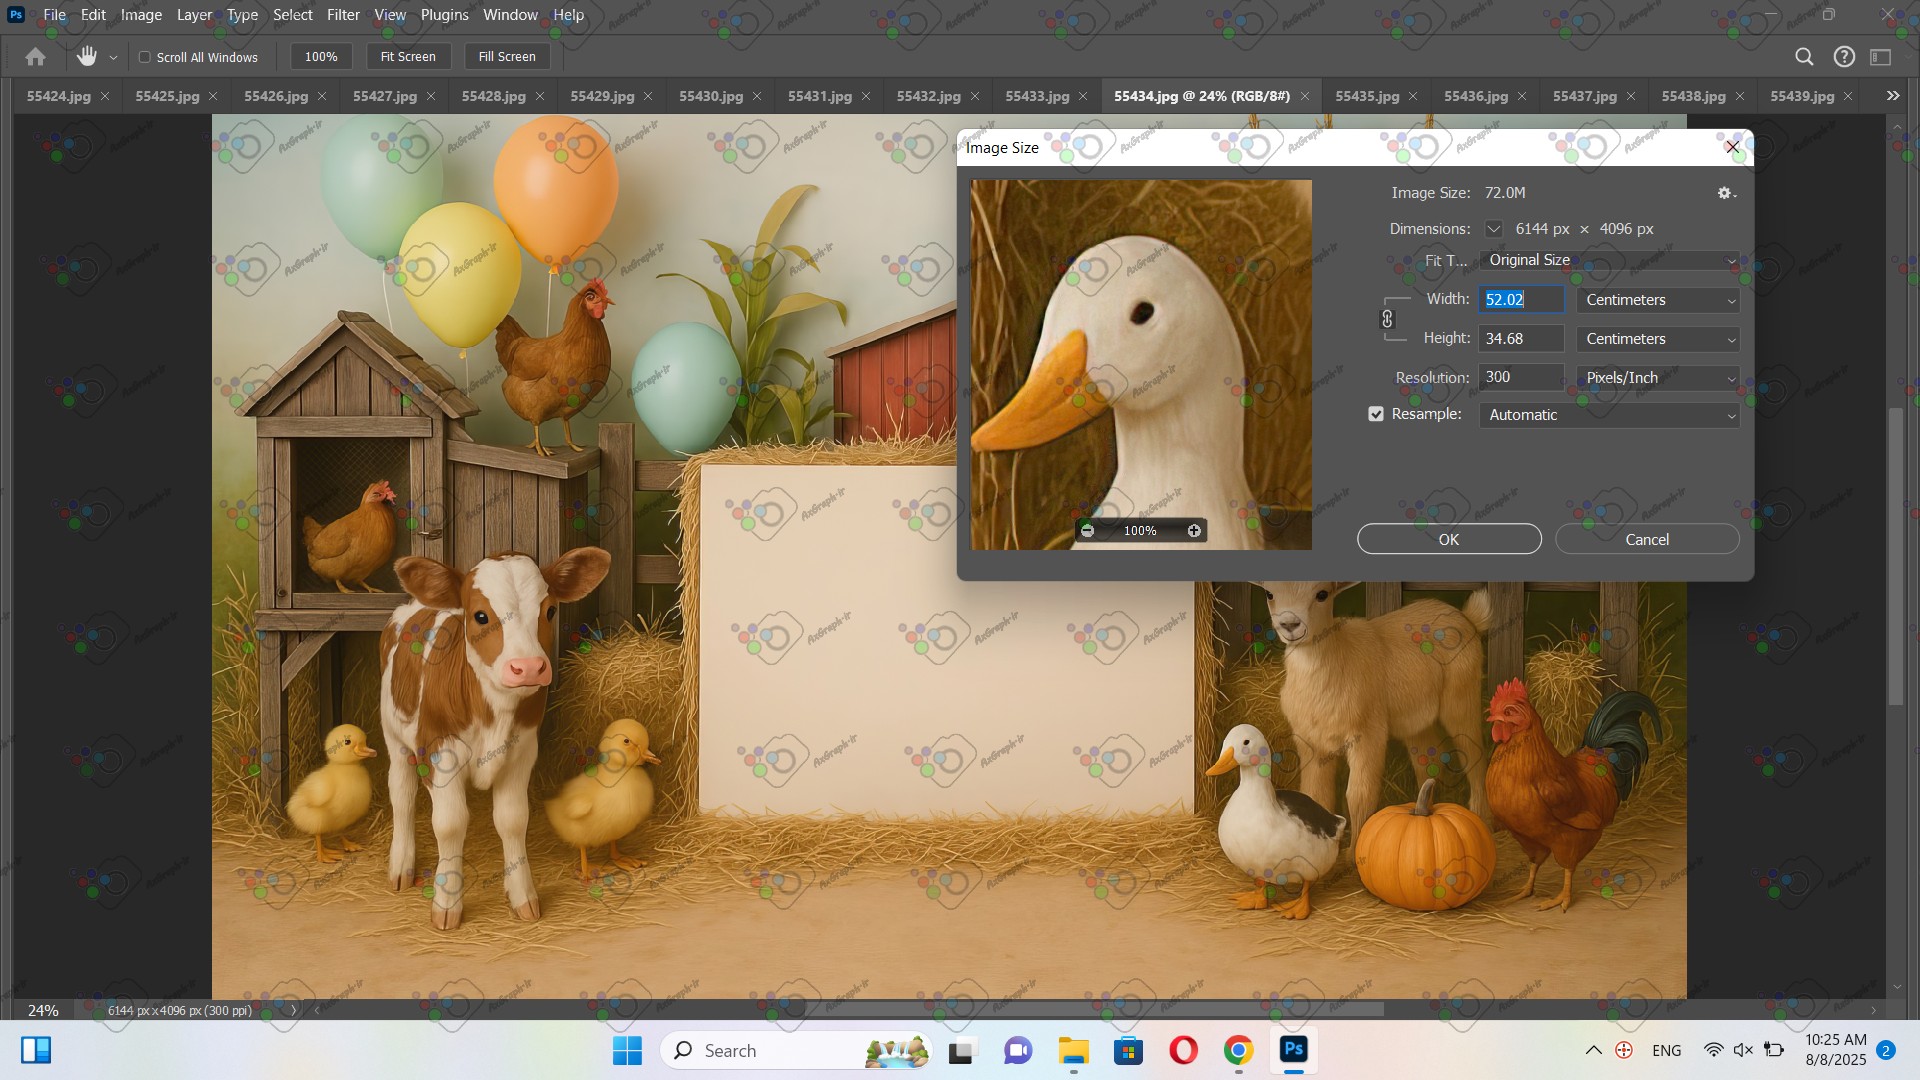Image resolution: width=1920 pixels, height=1080 pixels.
Task: Open the Help question mark icon
Action: tap(1844, 57)
